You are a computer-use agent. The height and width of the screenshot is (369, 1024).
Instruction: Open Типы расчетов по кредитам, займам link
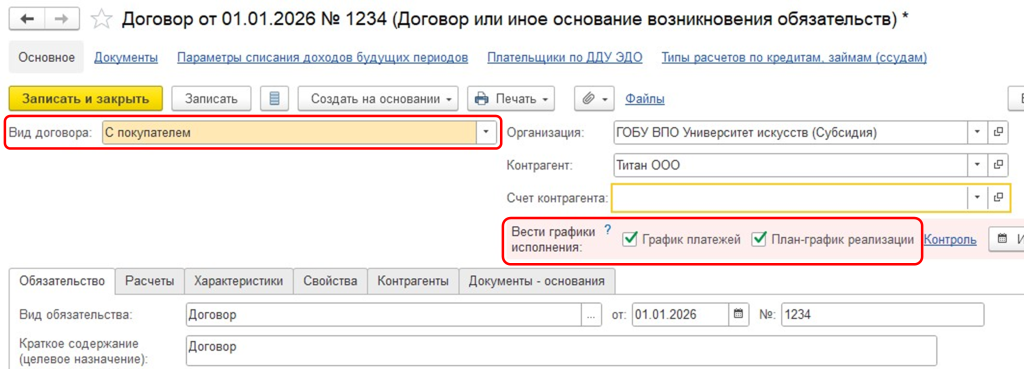click(794, 57)
